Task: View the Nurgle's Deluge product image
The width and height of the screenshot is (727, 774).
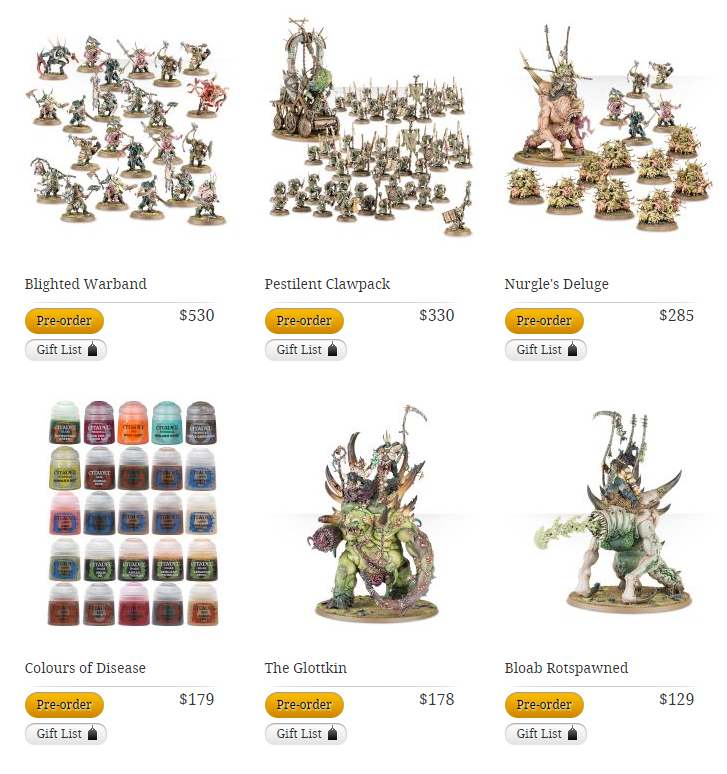Action: pos(608,128)
